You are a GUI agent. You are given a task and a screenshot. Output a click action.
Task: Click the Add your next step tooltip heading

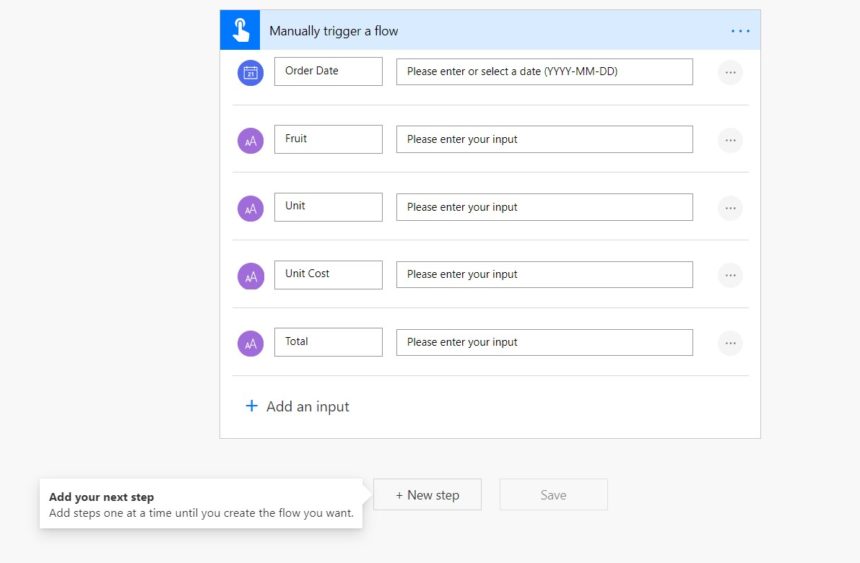click(101, 497)
